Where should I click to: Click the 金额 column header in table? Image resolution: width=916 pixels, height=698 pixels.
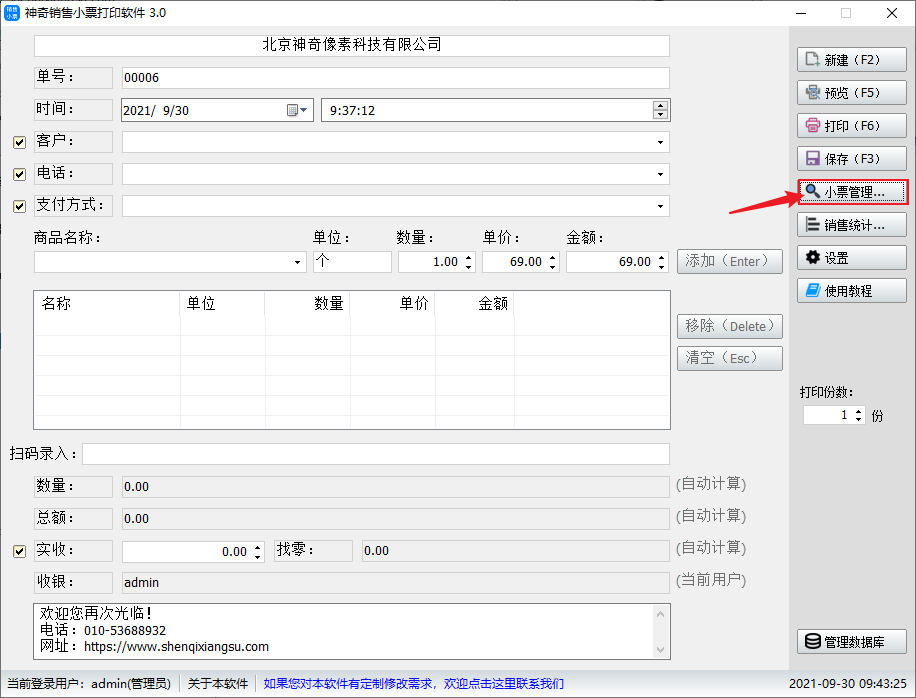click(474, 304)
